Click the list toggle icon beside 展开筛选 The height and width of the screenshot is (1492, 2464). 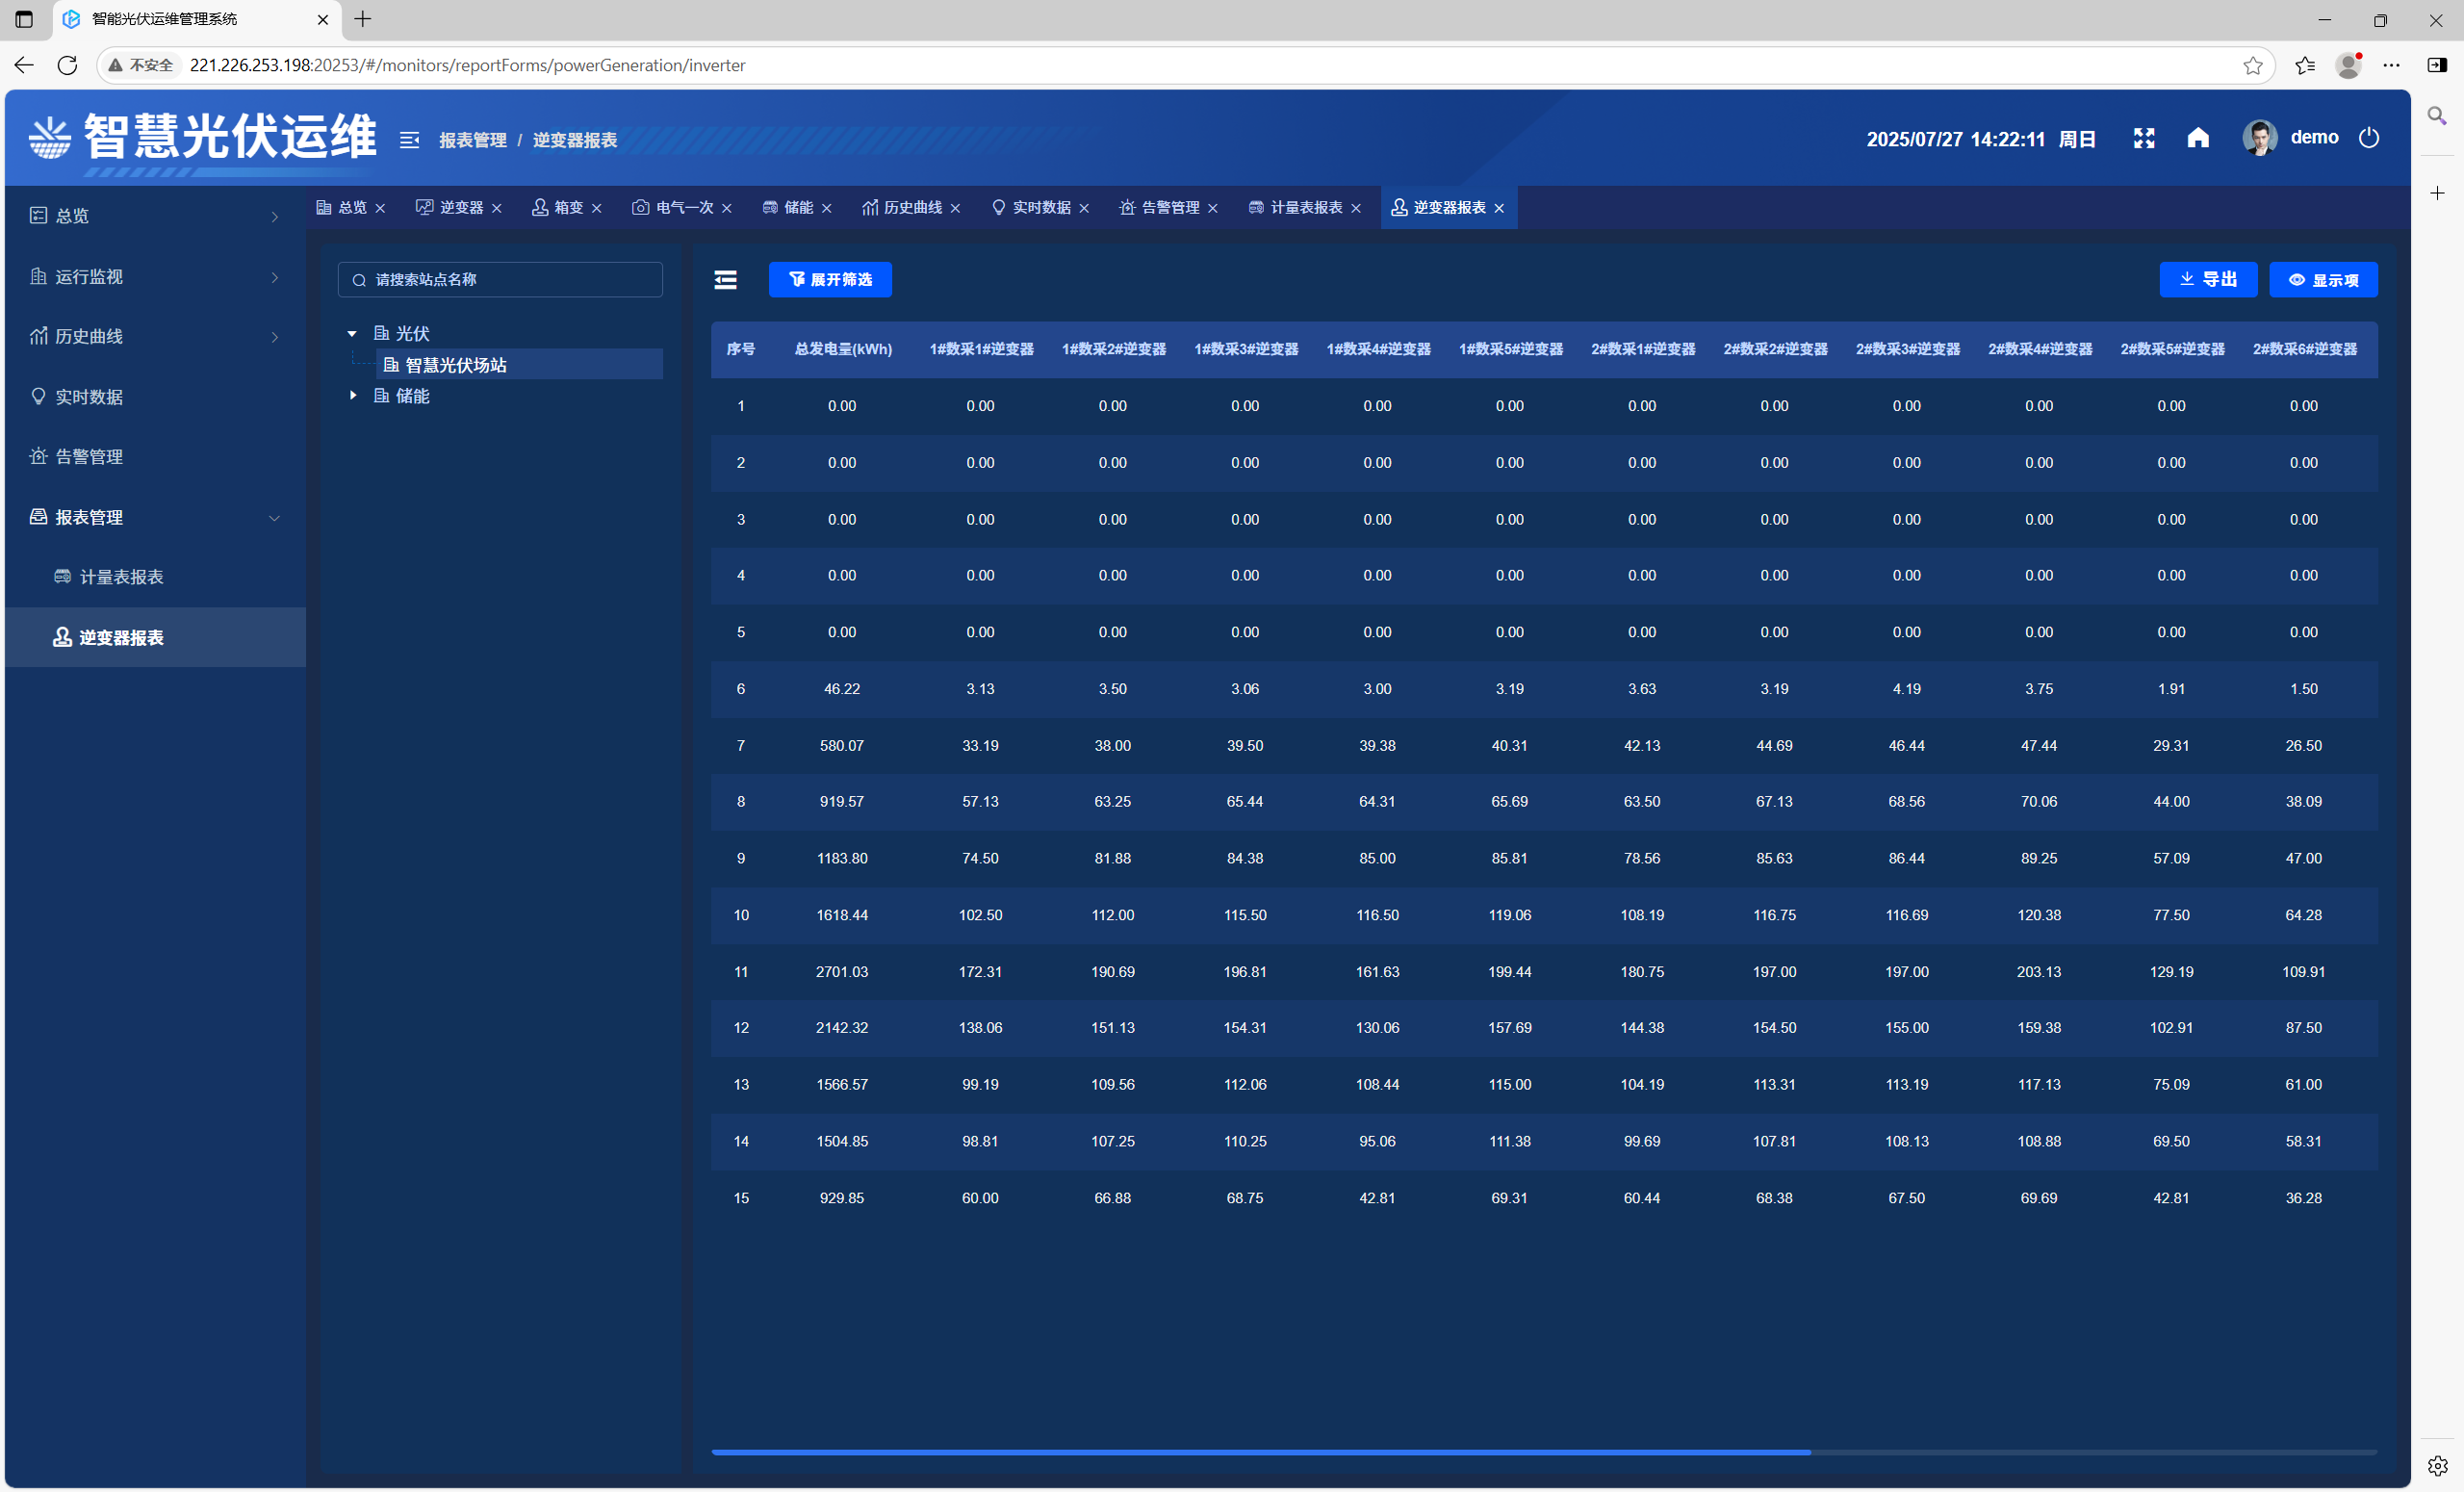click(725, 280)
